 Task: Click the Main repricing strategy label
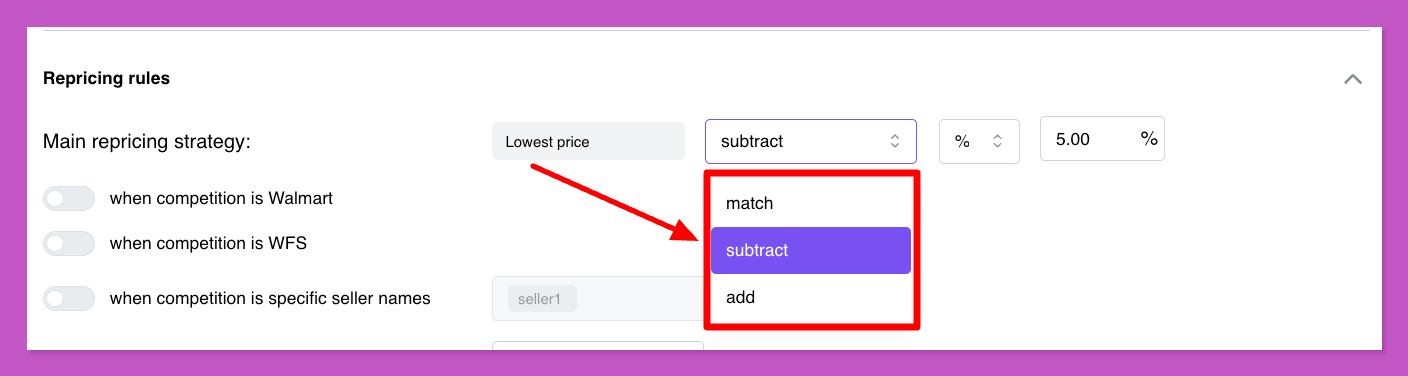pos(147,142)
